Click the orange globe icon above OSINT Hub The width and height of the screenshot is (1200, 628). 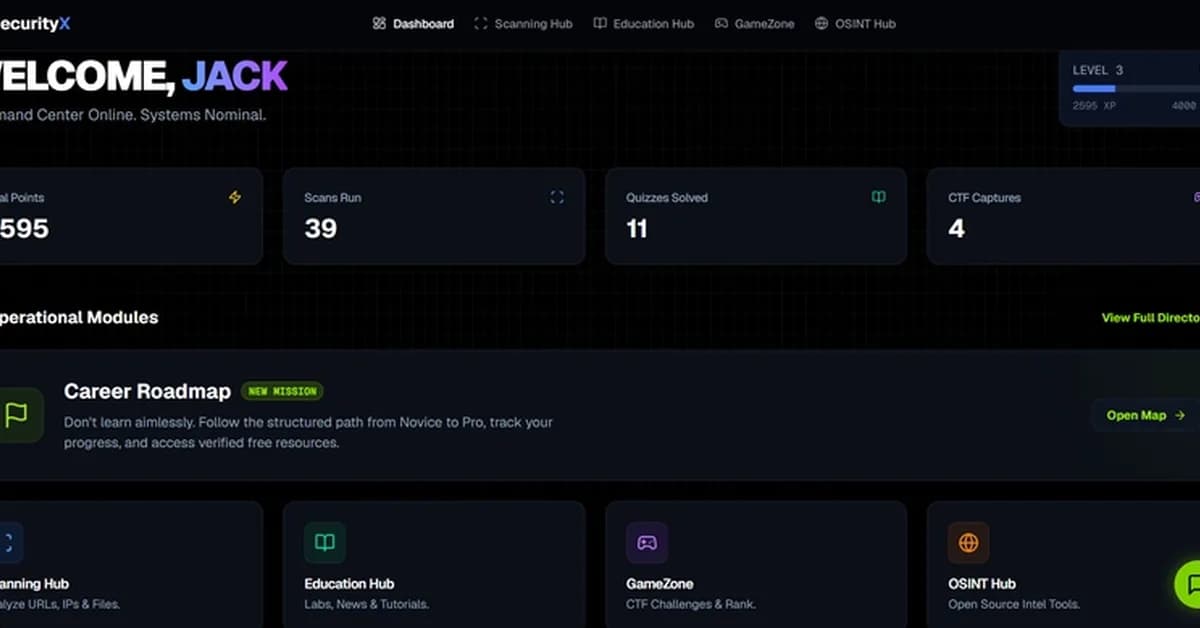(969, 543)
